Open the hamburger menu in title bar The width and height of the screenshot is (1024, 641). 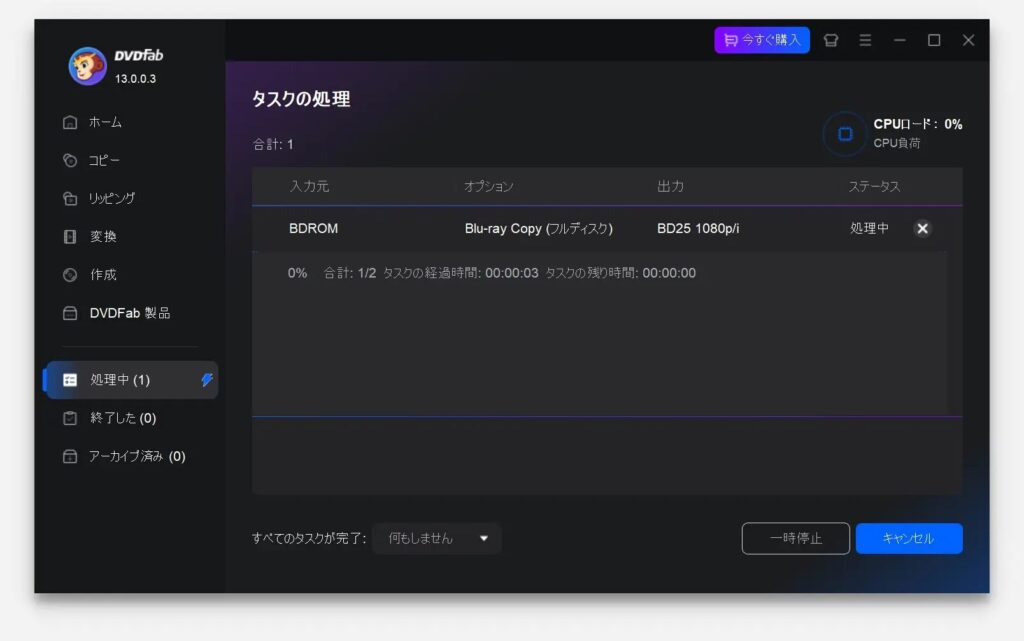pyautogui.click(x=865, y=40)
